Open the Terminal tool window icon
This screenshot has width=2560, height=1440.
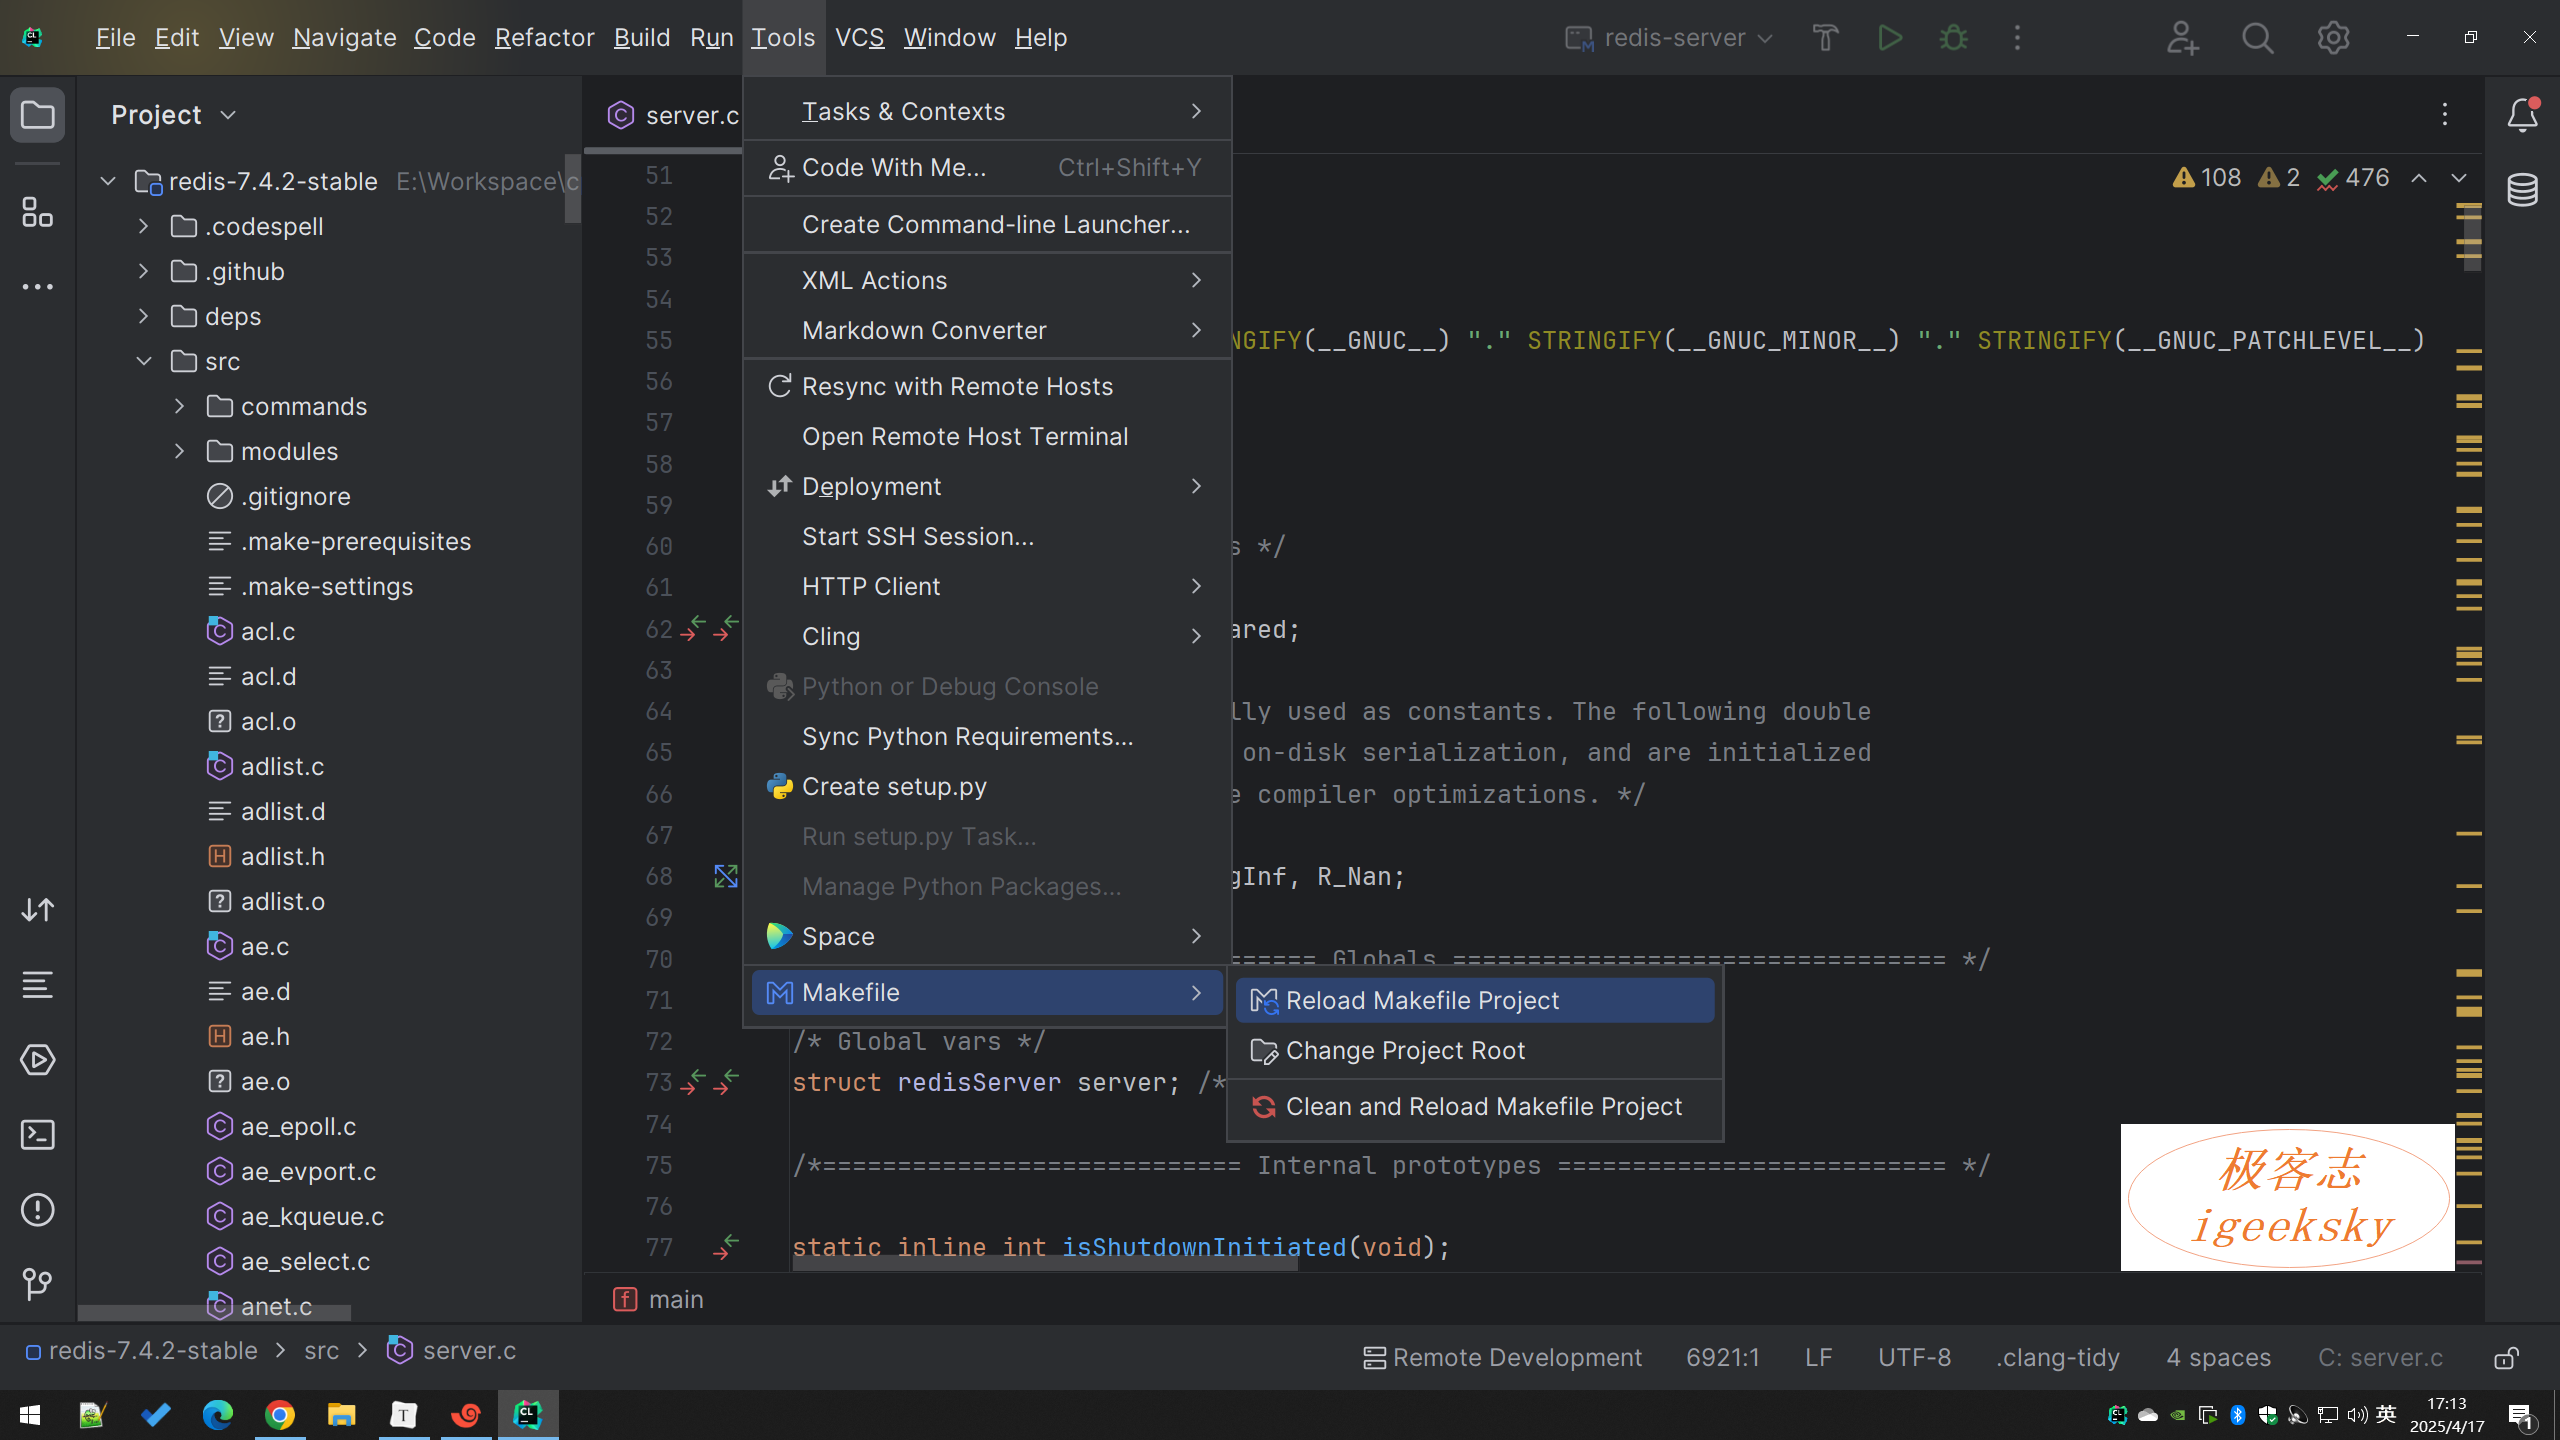click(x=38, y=1135)
